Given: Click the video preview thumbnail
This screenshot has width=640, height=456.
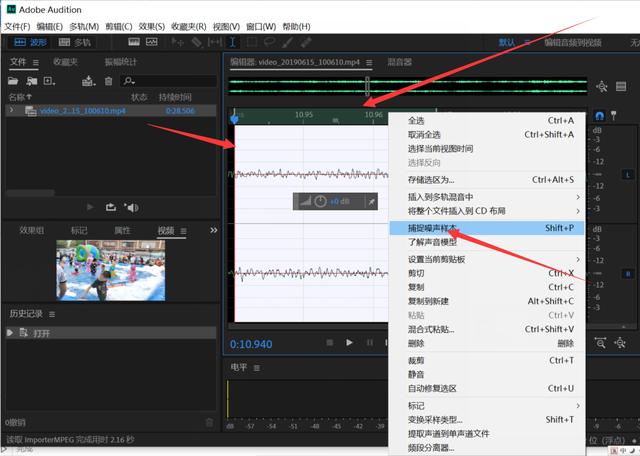Looking at the screenshot, I should click(x=111, y=270).
